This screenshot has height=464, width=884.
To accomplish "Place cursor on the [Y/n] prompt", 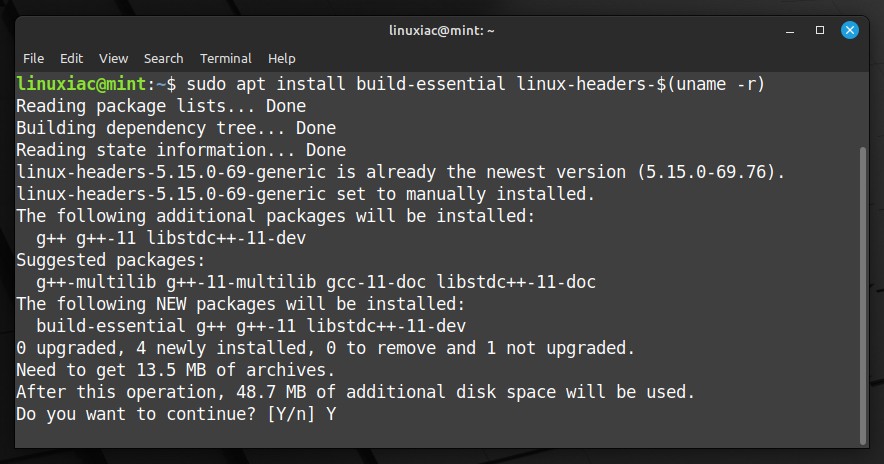I will pyautogui.click(x=291, y=414).
